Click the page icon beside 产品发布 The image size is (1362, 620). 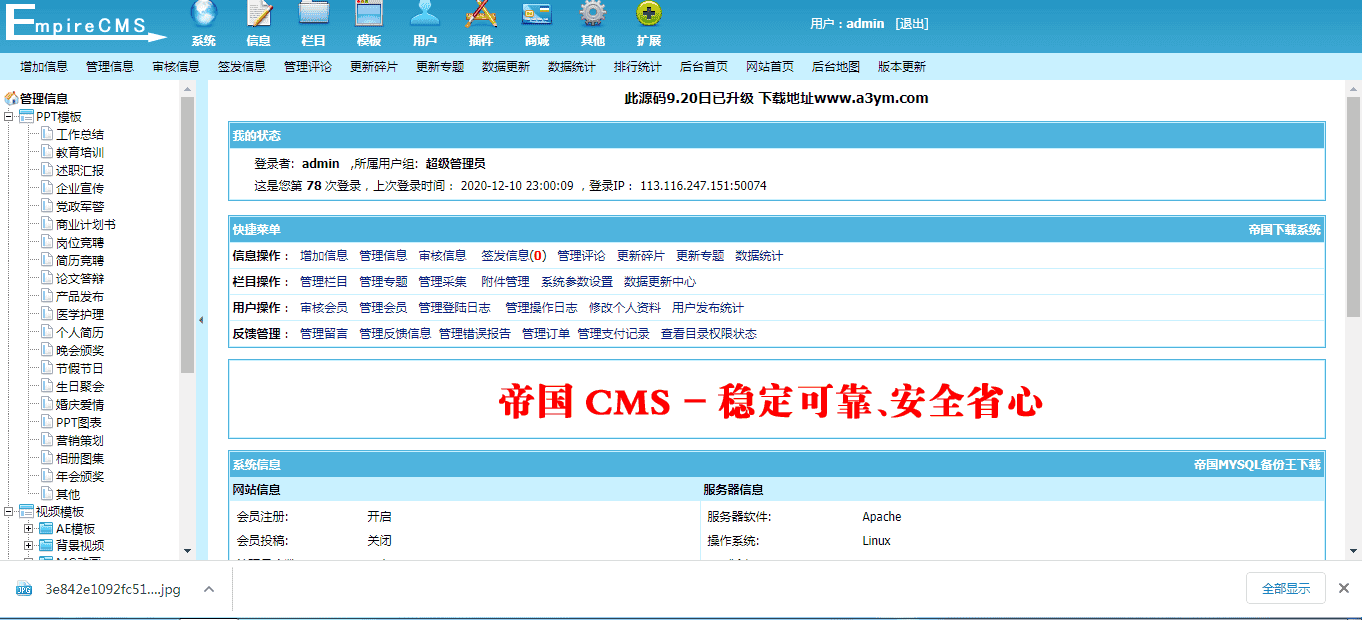[46, 296]
